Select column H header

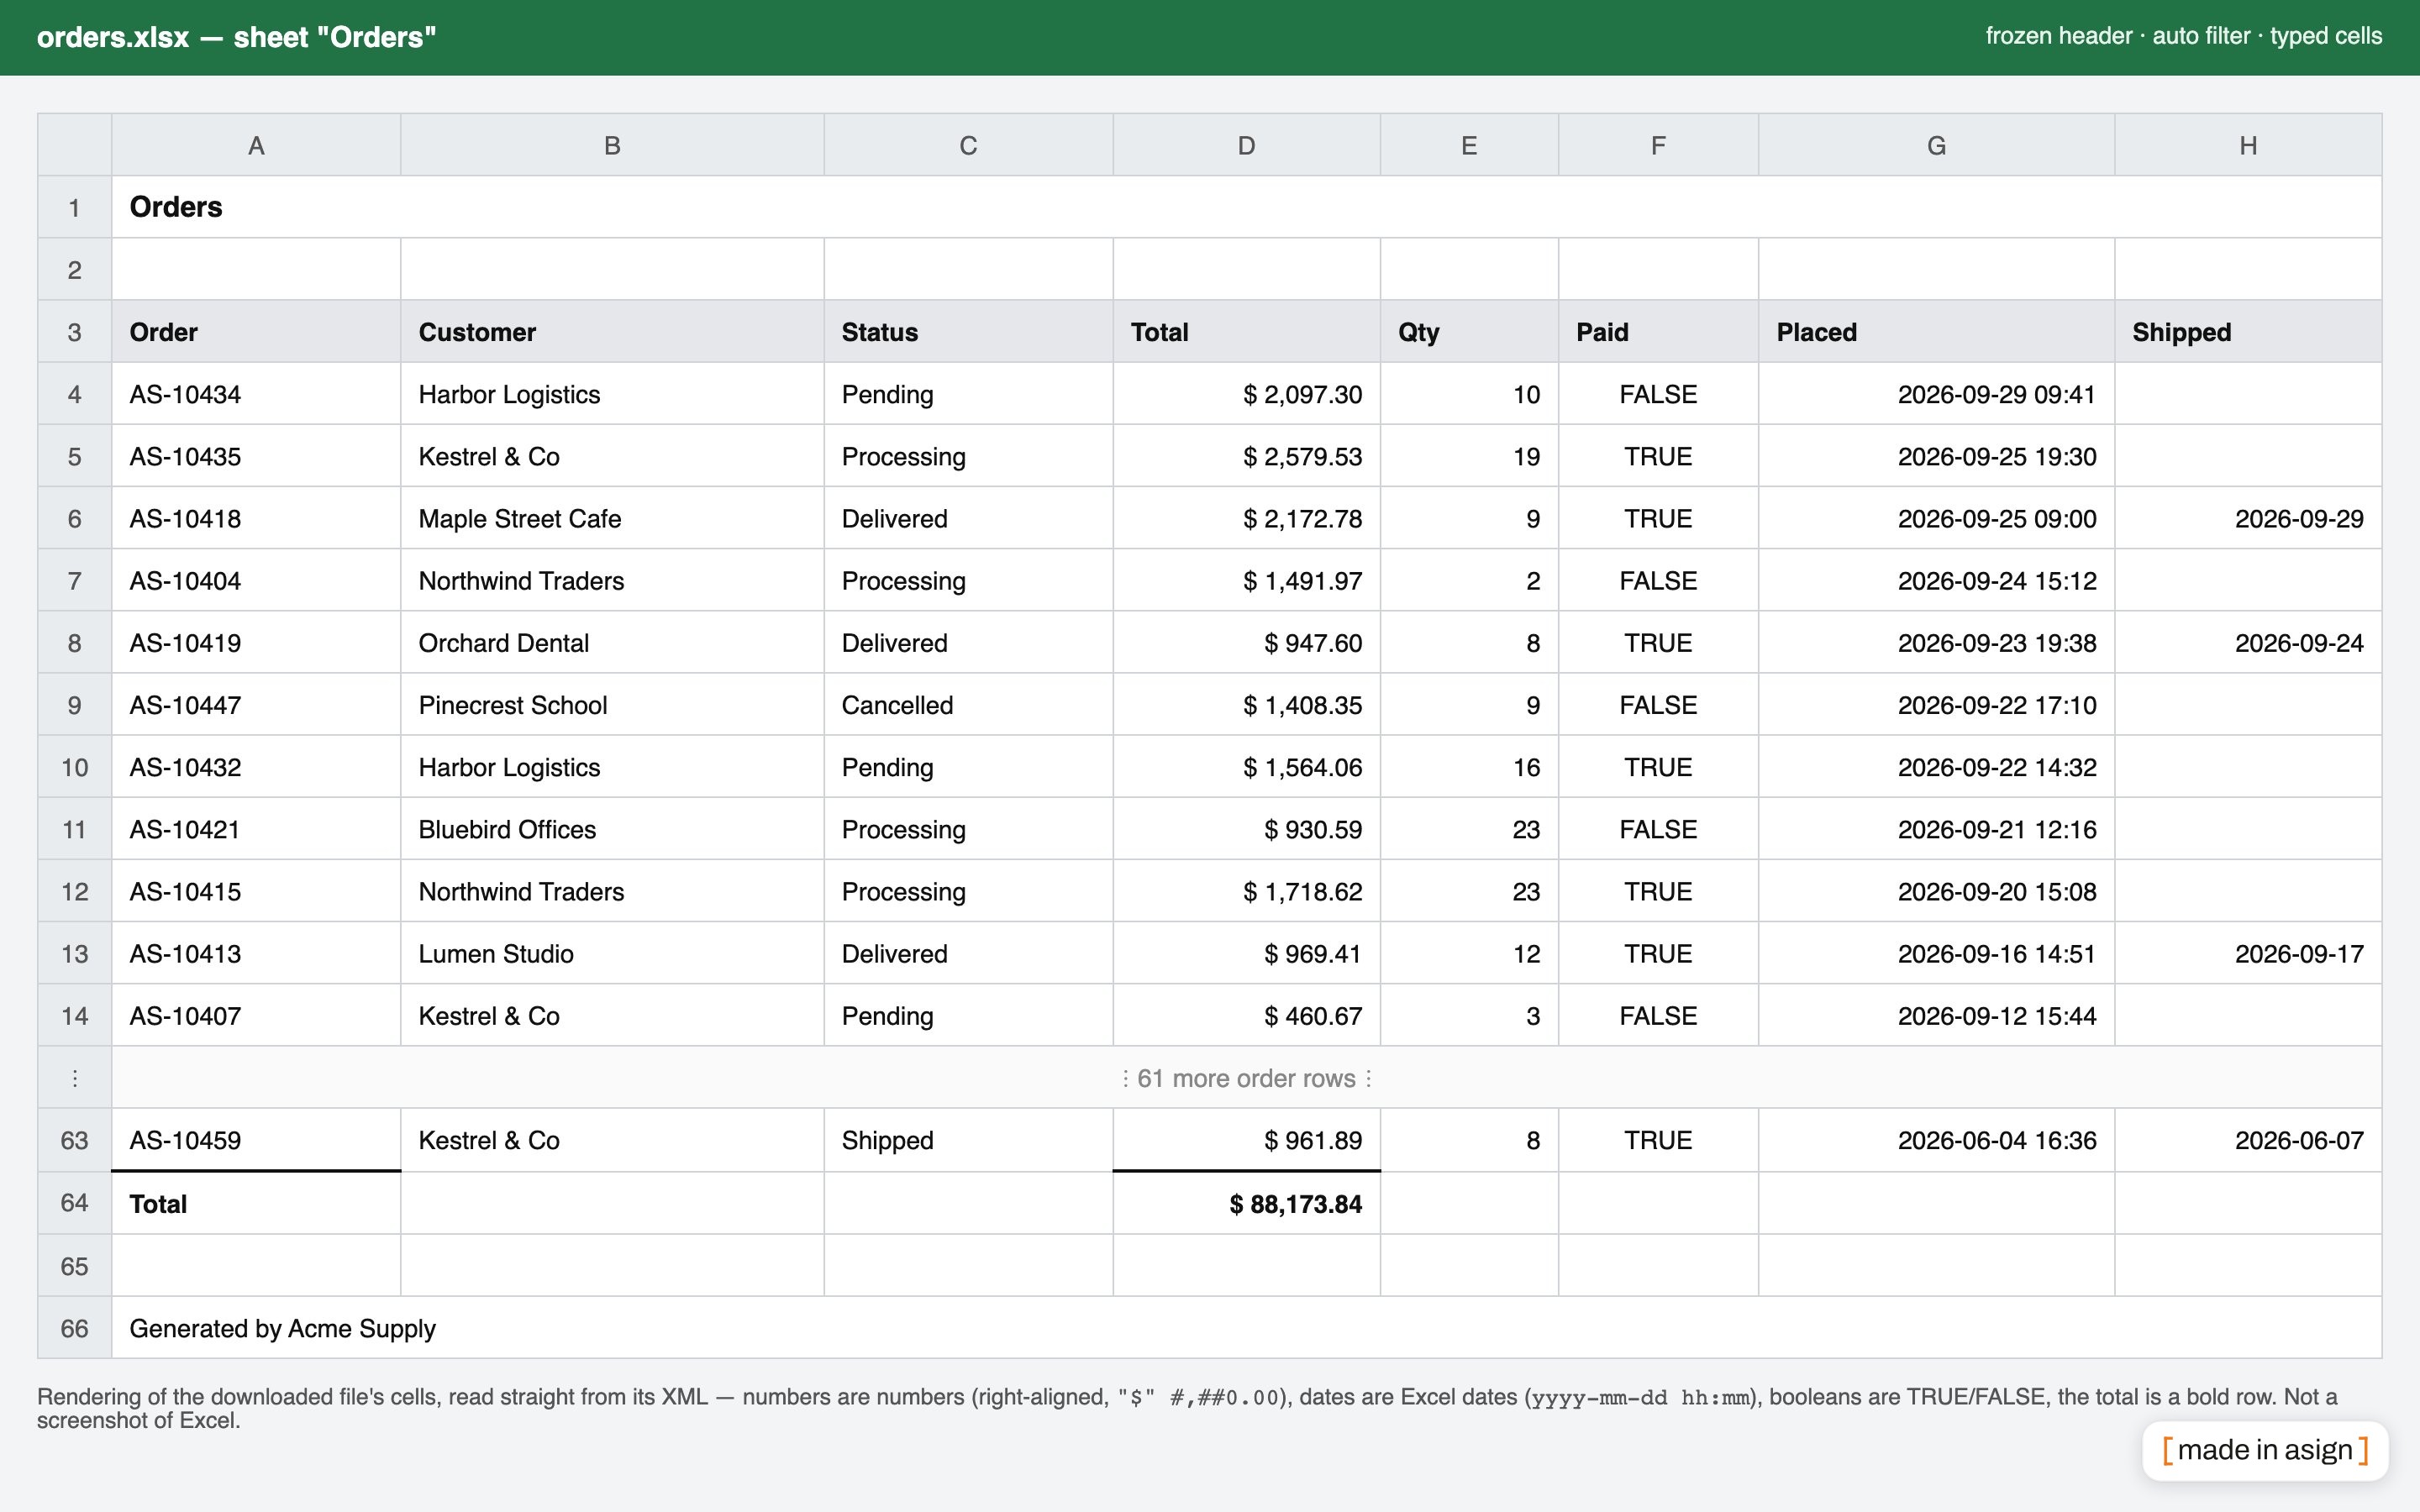pyautogui.click(x=2248, y=145)
